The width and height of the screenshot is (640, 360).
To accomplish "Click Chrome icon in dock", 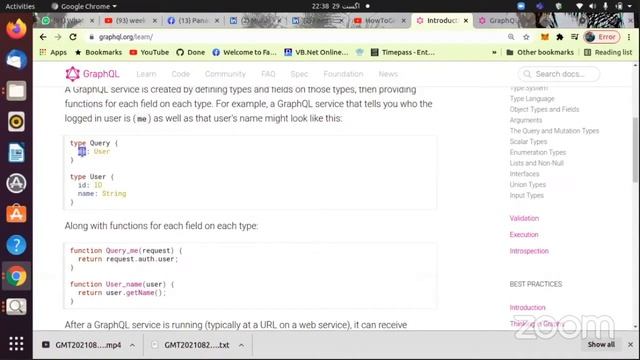I will pos(16,276).
